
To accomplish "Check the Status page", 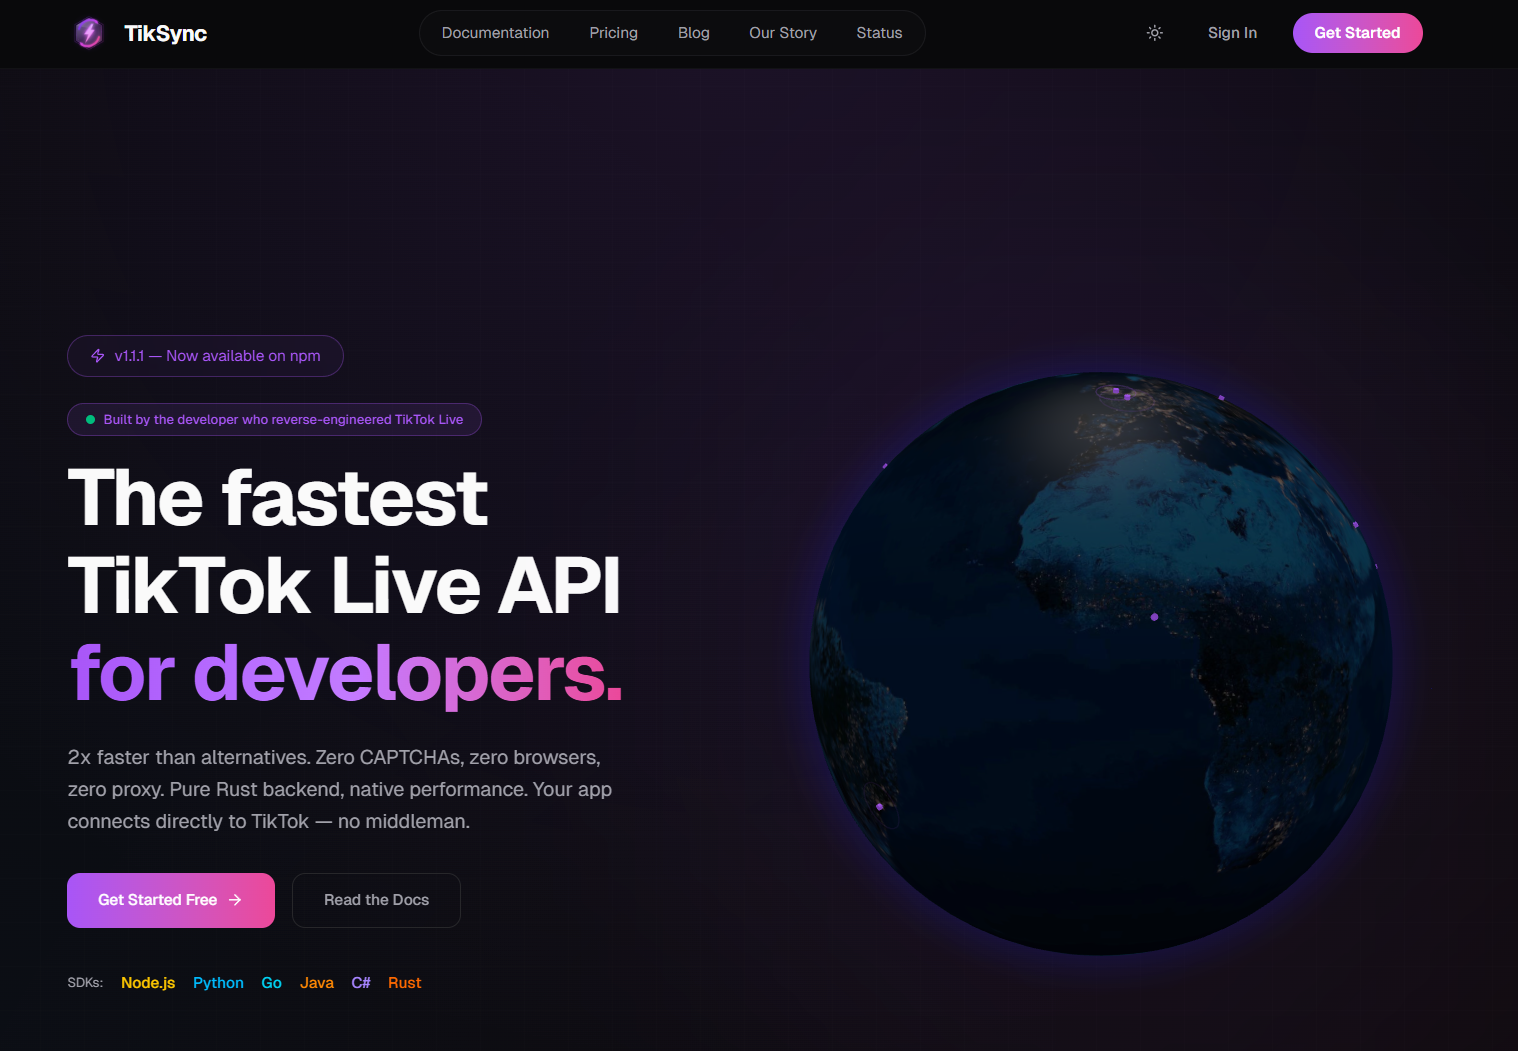I will click(879, 33).
